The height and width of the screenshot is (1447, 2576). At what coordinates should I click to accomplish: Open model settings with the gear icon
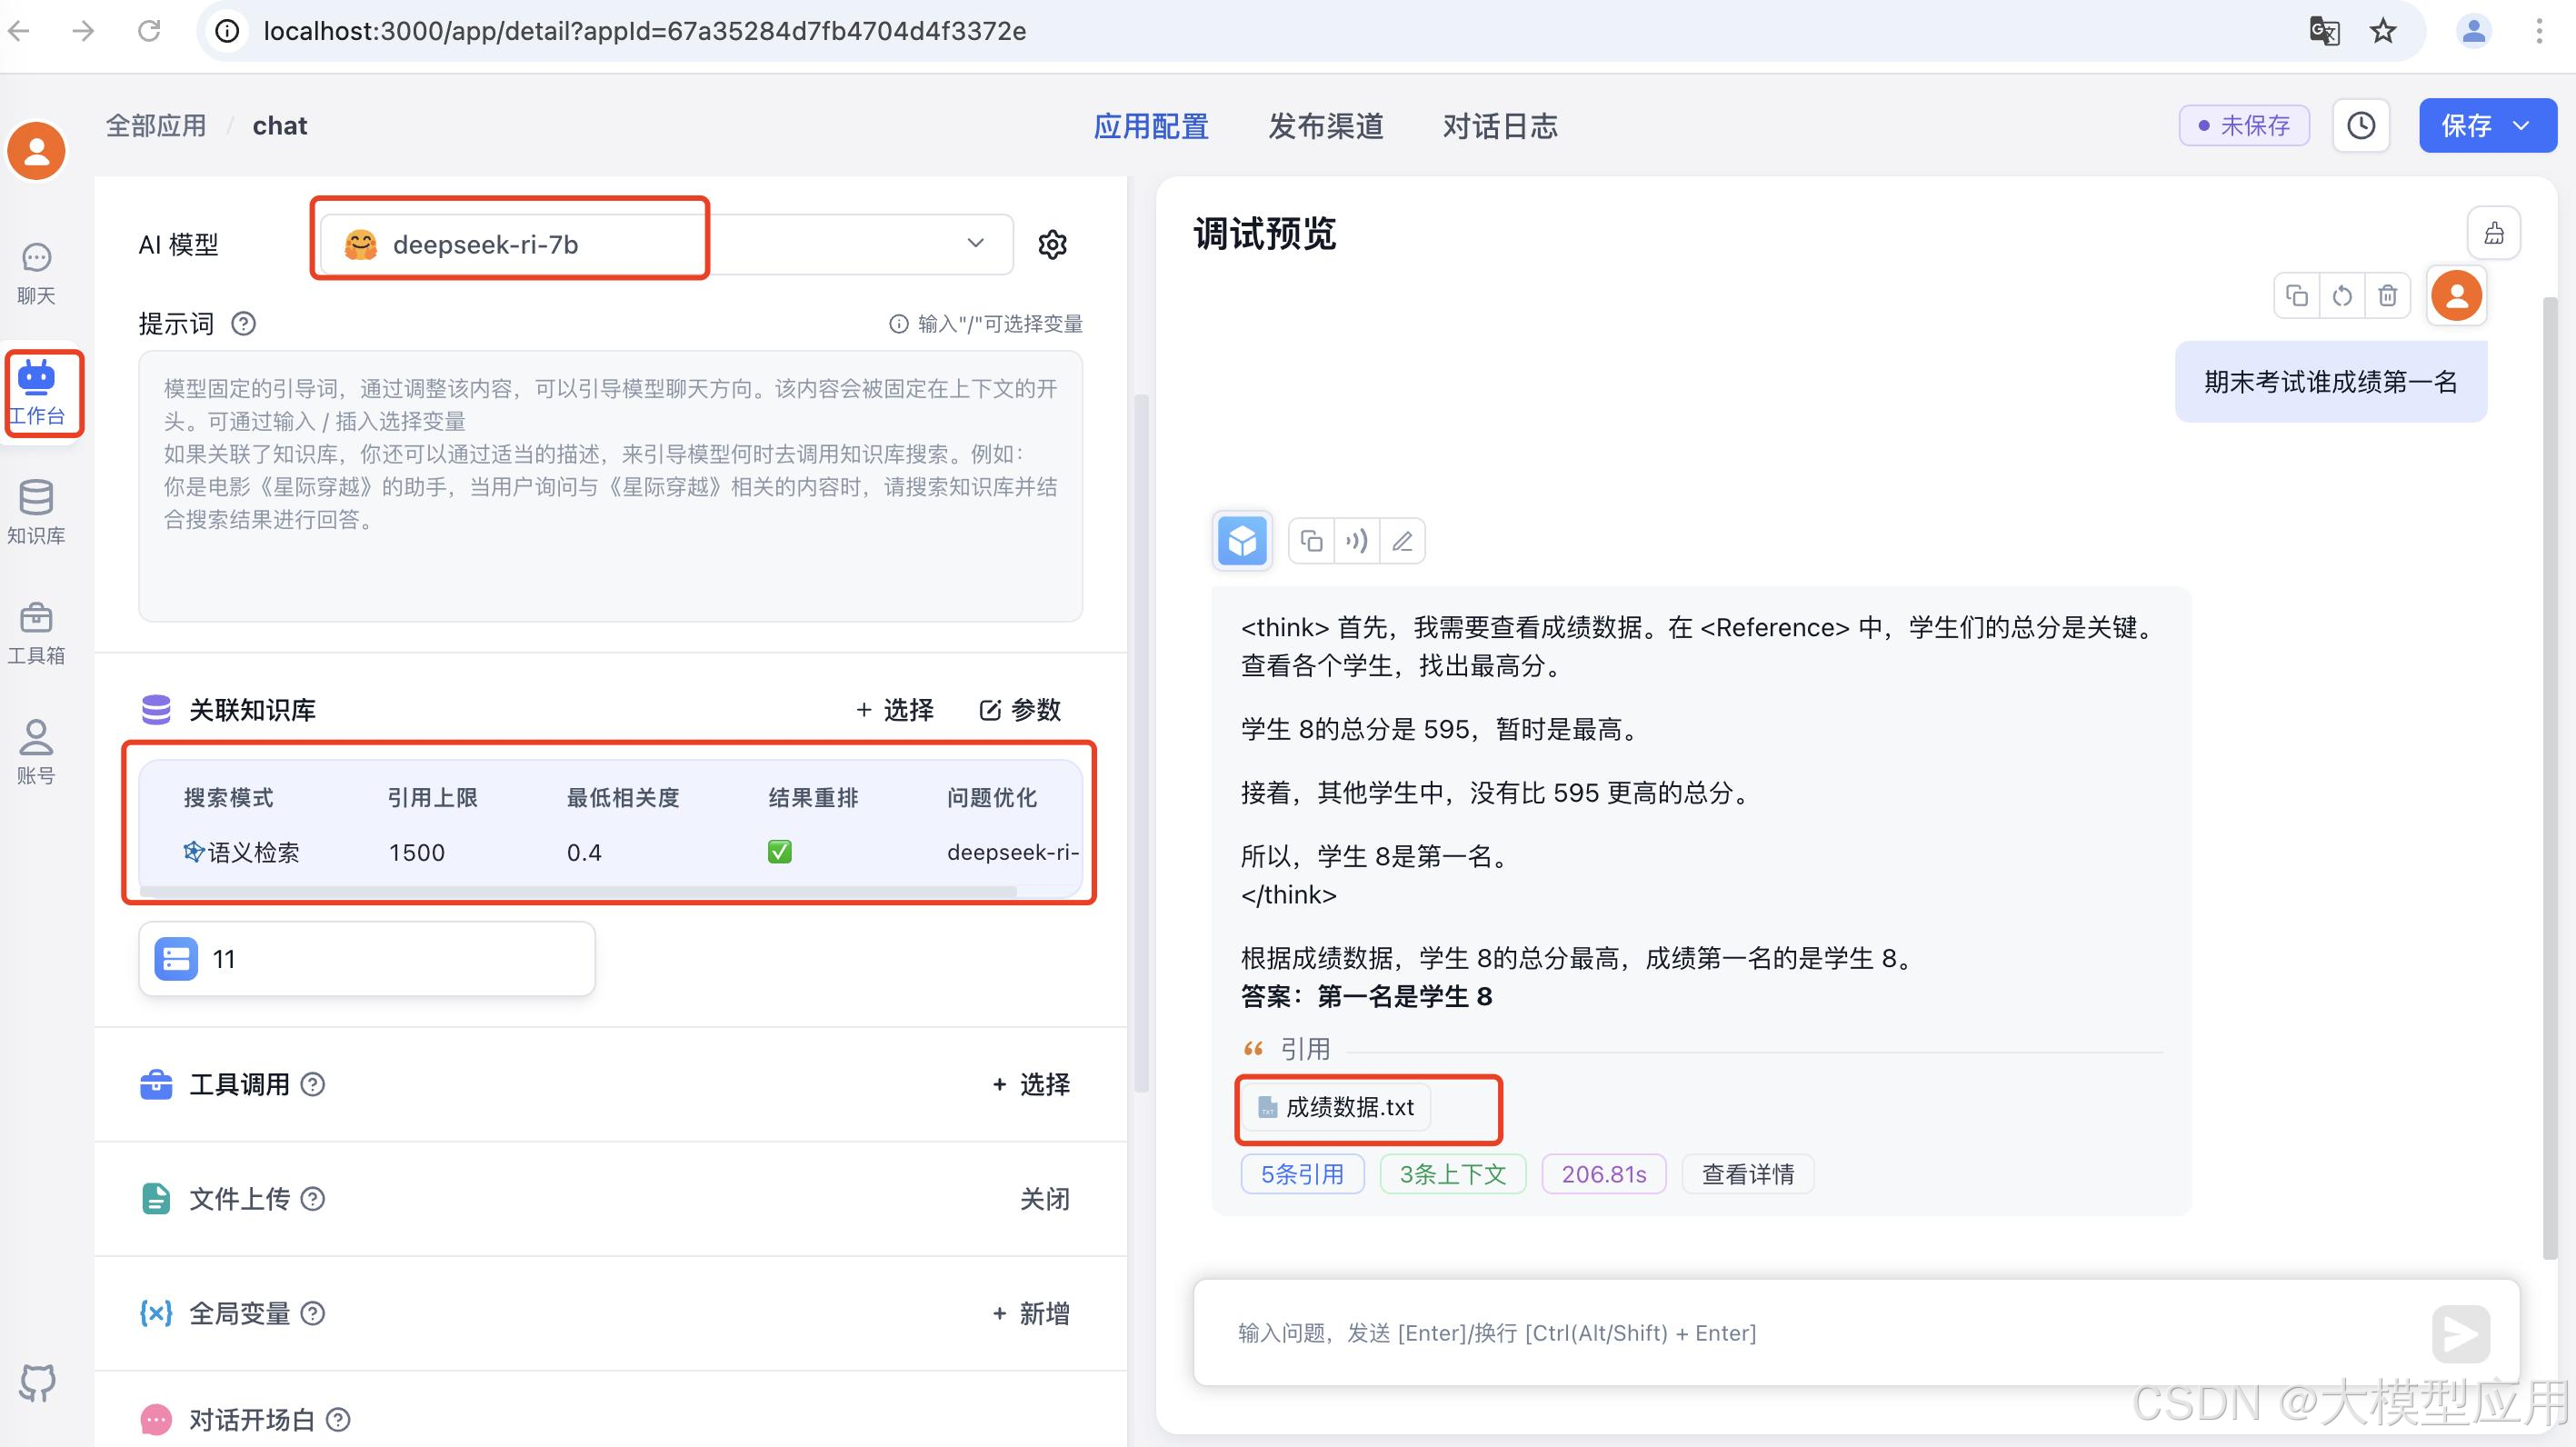coord(1053,244)
